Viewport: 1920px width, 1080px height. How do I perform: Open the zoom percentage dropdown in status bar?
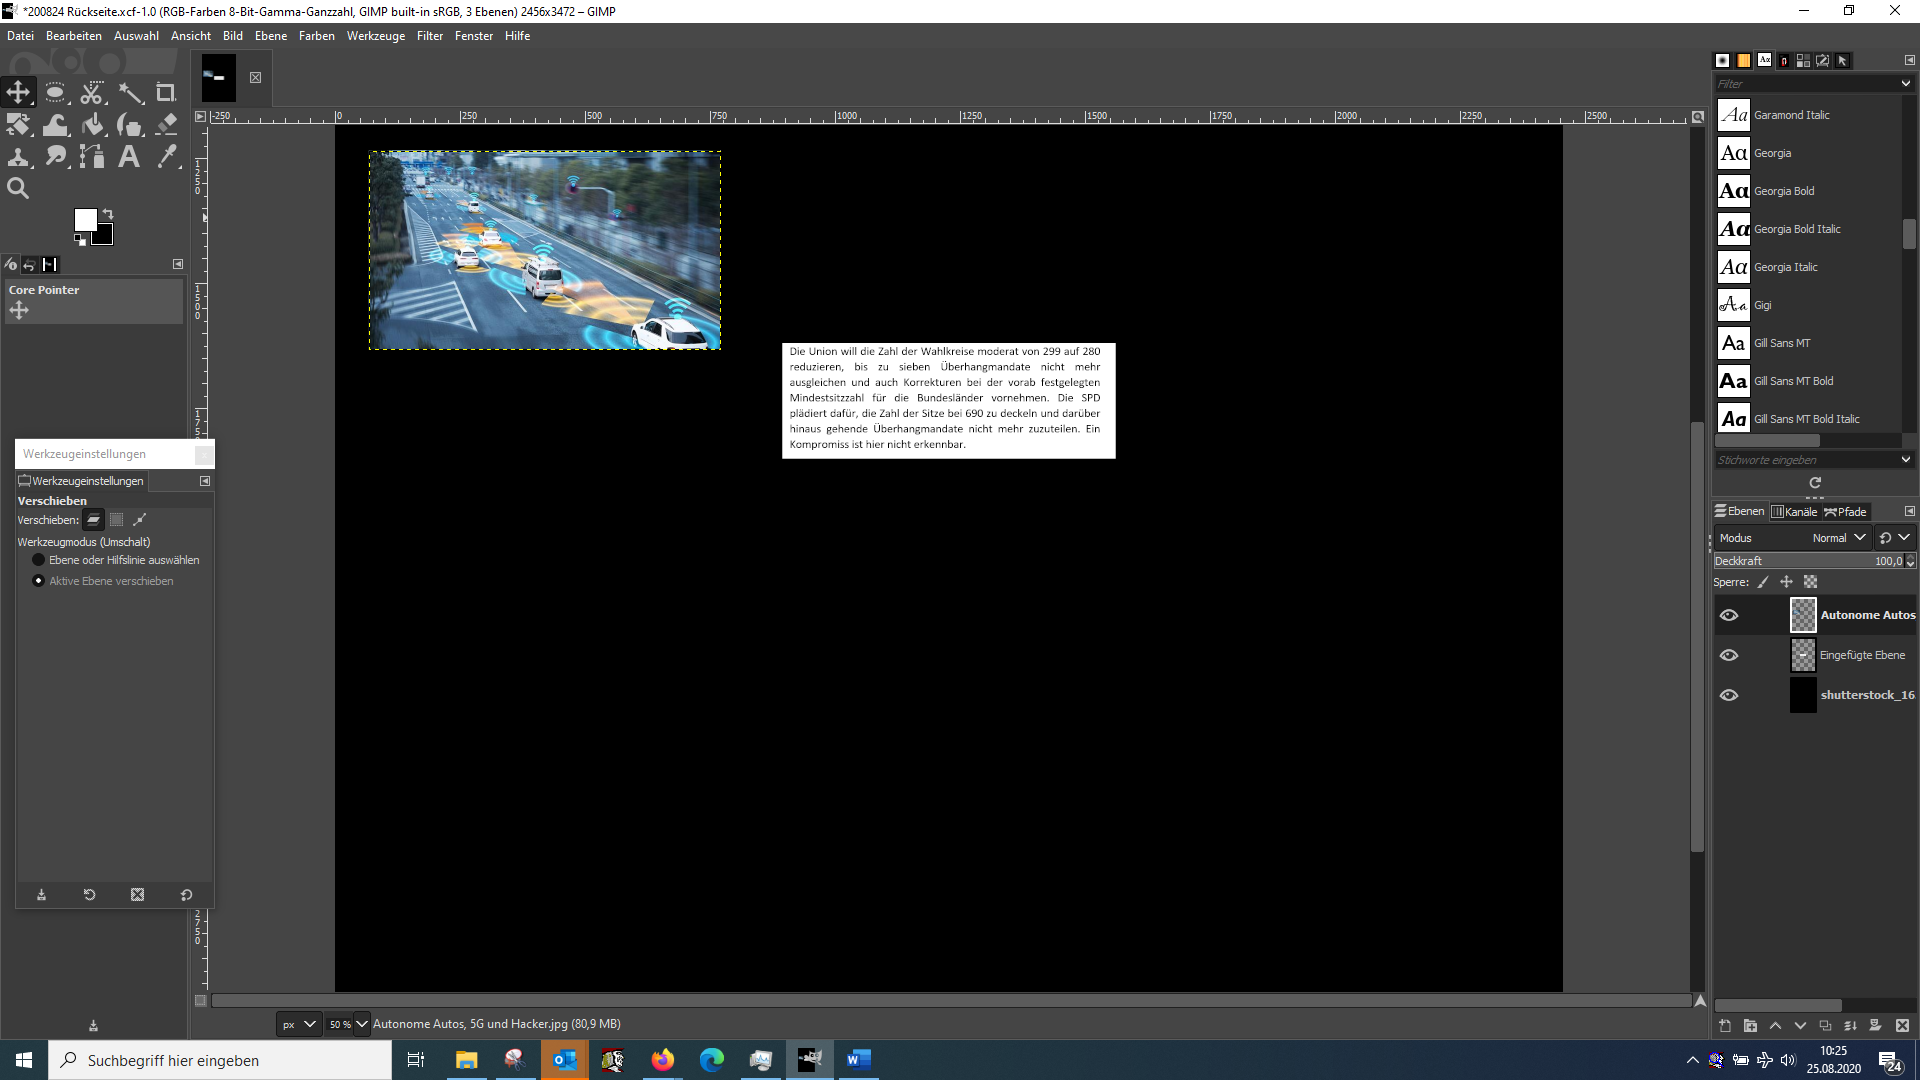(x=362, y=1024)
